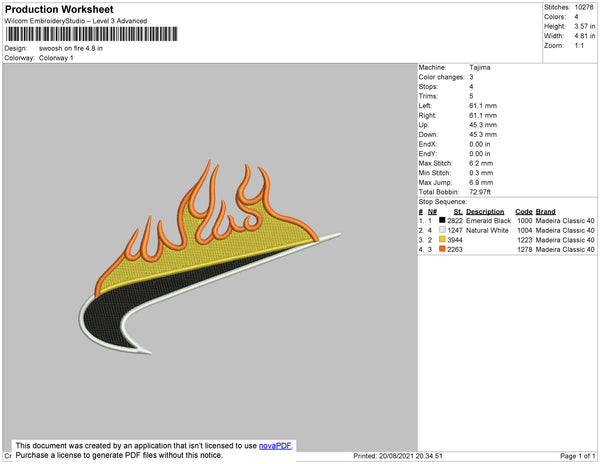Open the novaPDF hyperlink
Viewport: 600px width, 464px height.
(275, 446)
